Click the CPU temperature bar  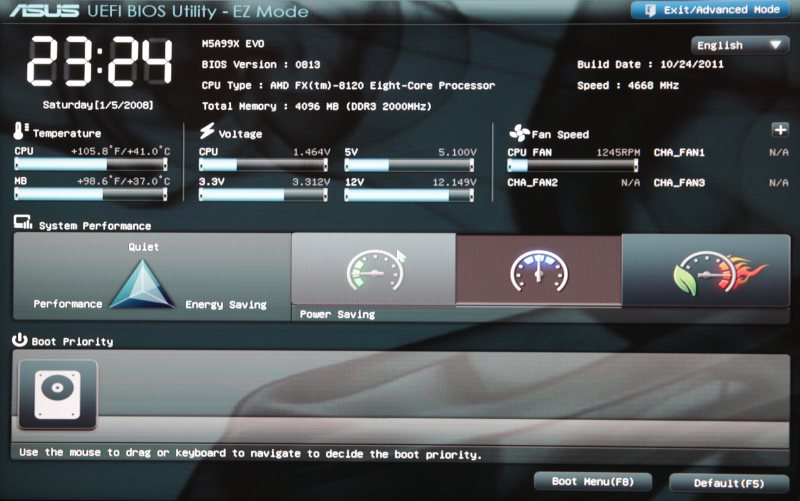[91, 164]
